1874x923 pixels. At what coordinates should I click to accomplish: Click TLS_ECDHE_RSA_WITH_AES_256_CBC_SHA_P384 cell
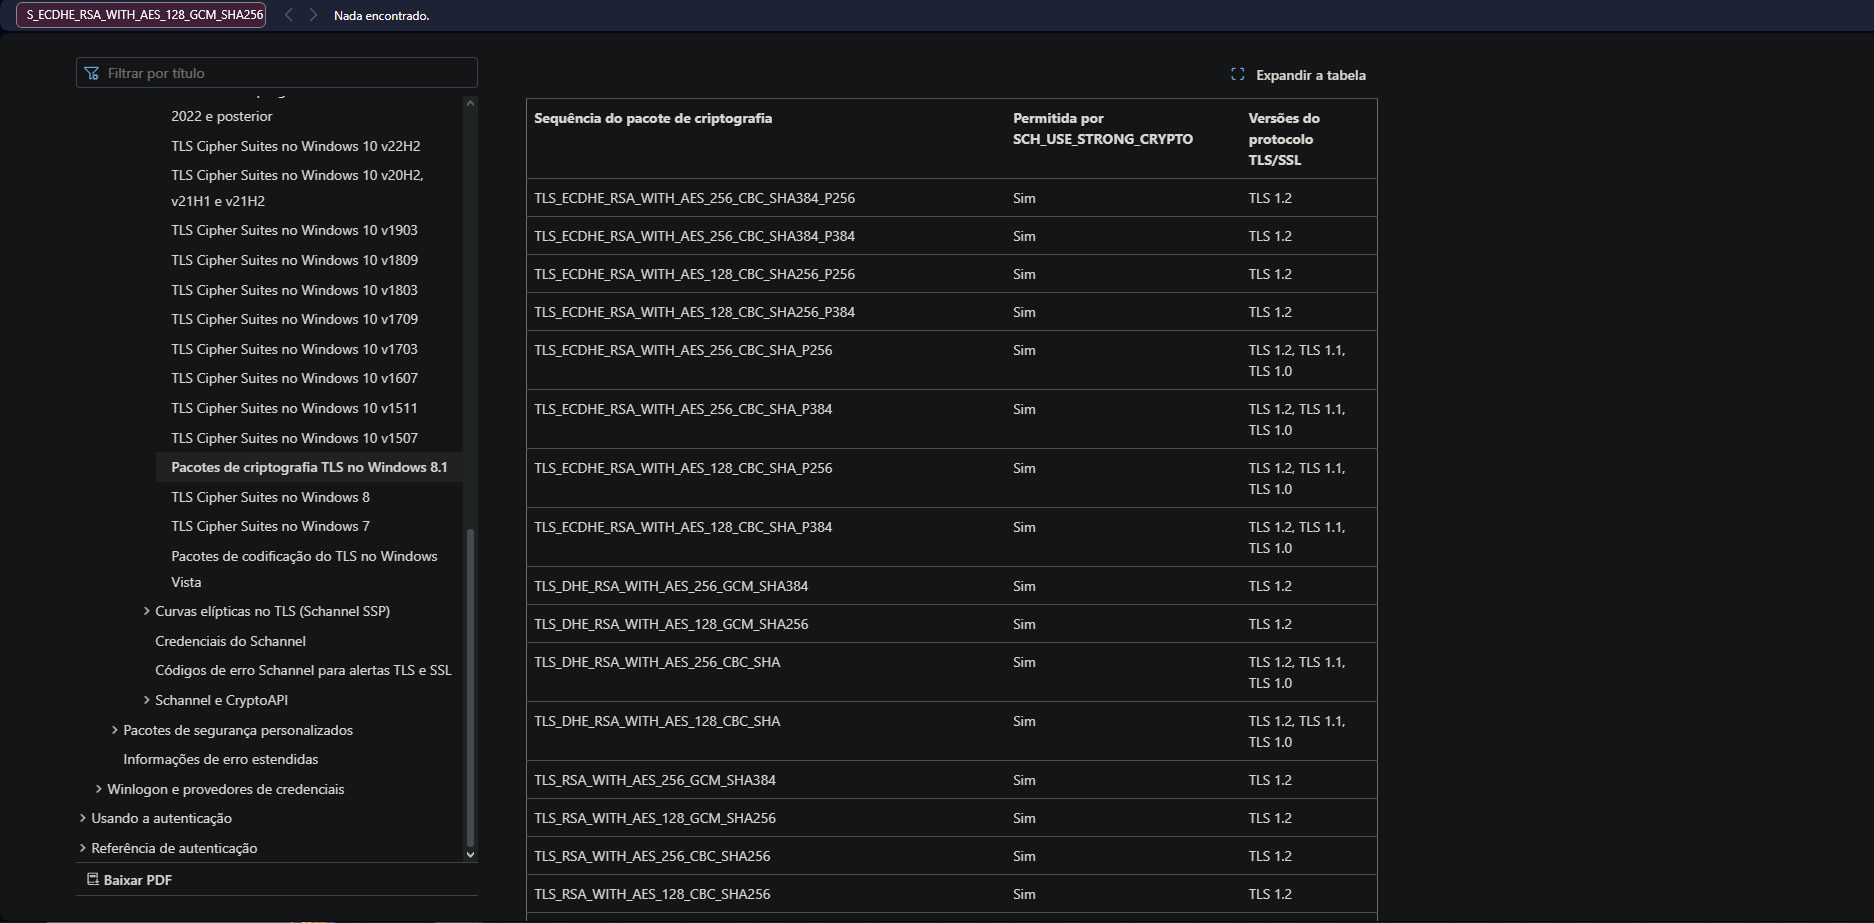click(x=683, y=409)
